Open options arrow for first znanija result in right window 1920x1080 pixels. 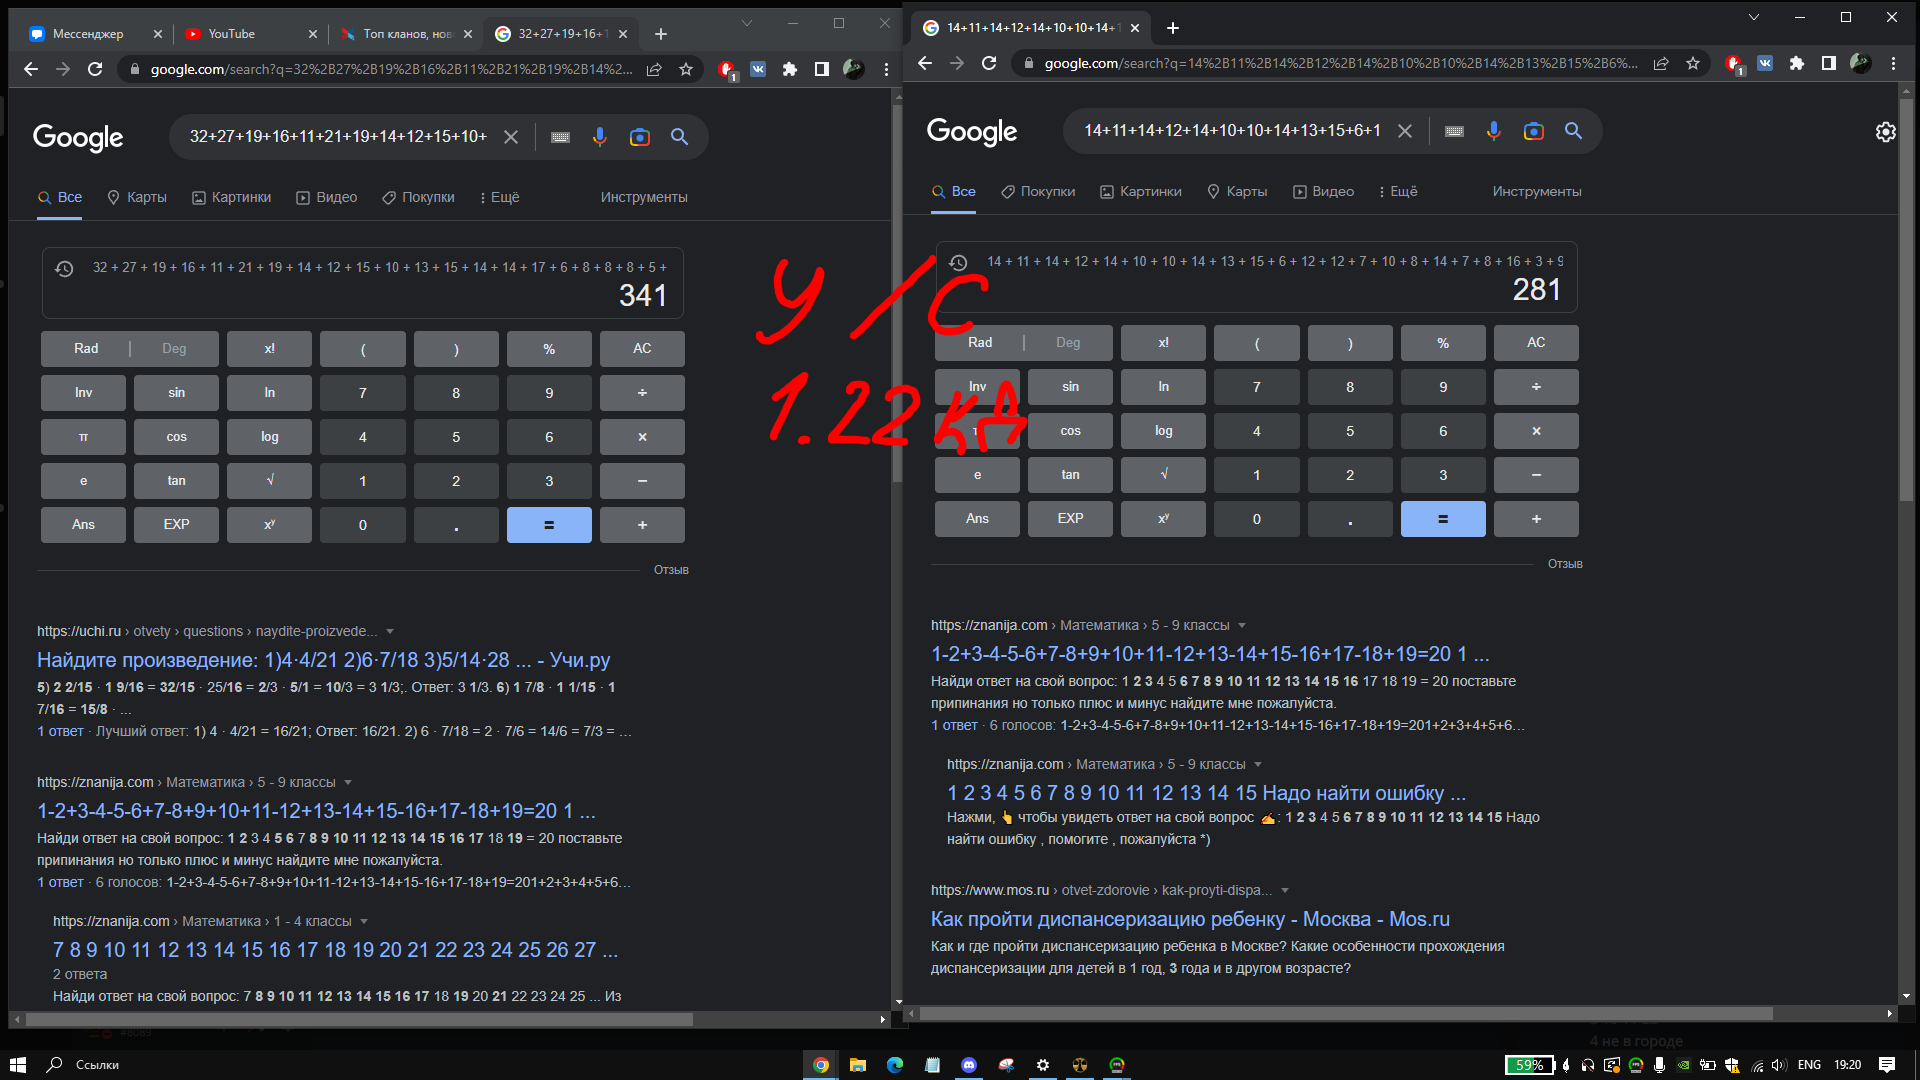(1242, 626)
